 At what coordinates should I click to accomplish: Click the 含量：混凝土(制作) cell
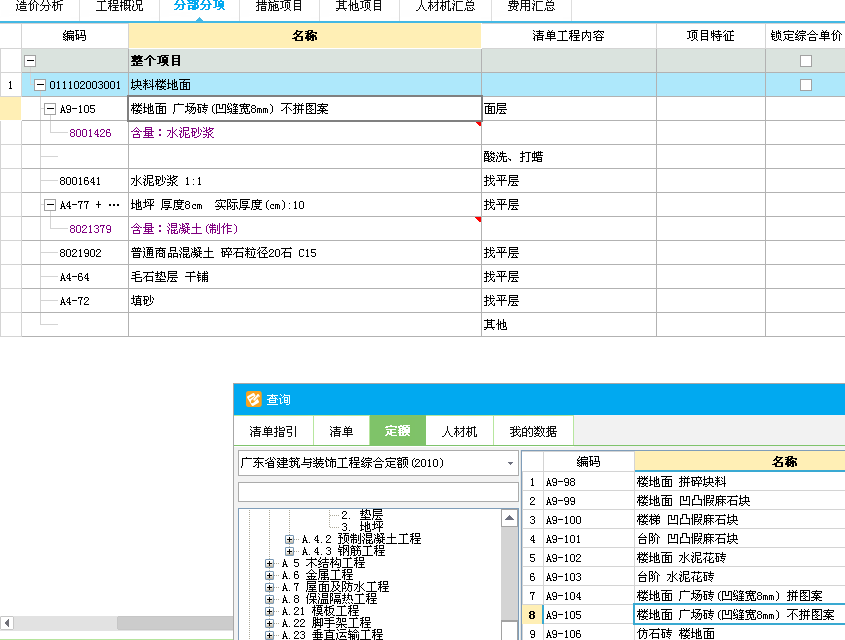pyautogui.click(x=304, y=228)
